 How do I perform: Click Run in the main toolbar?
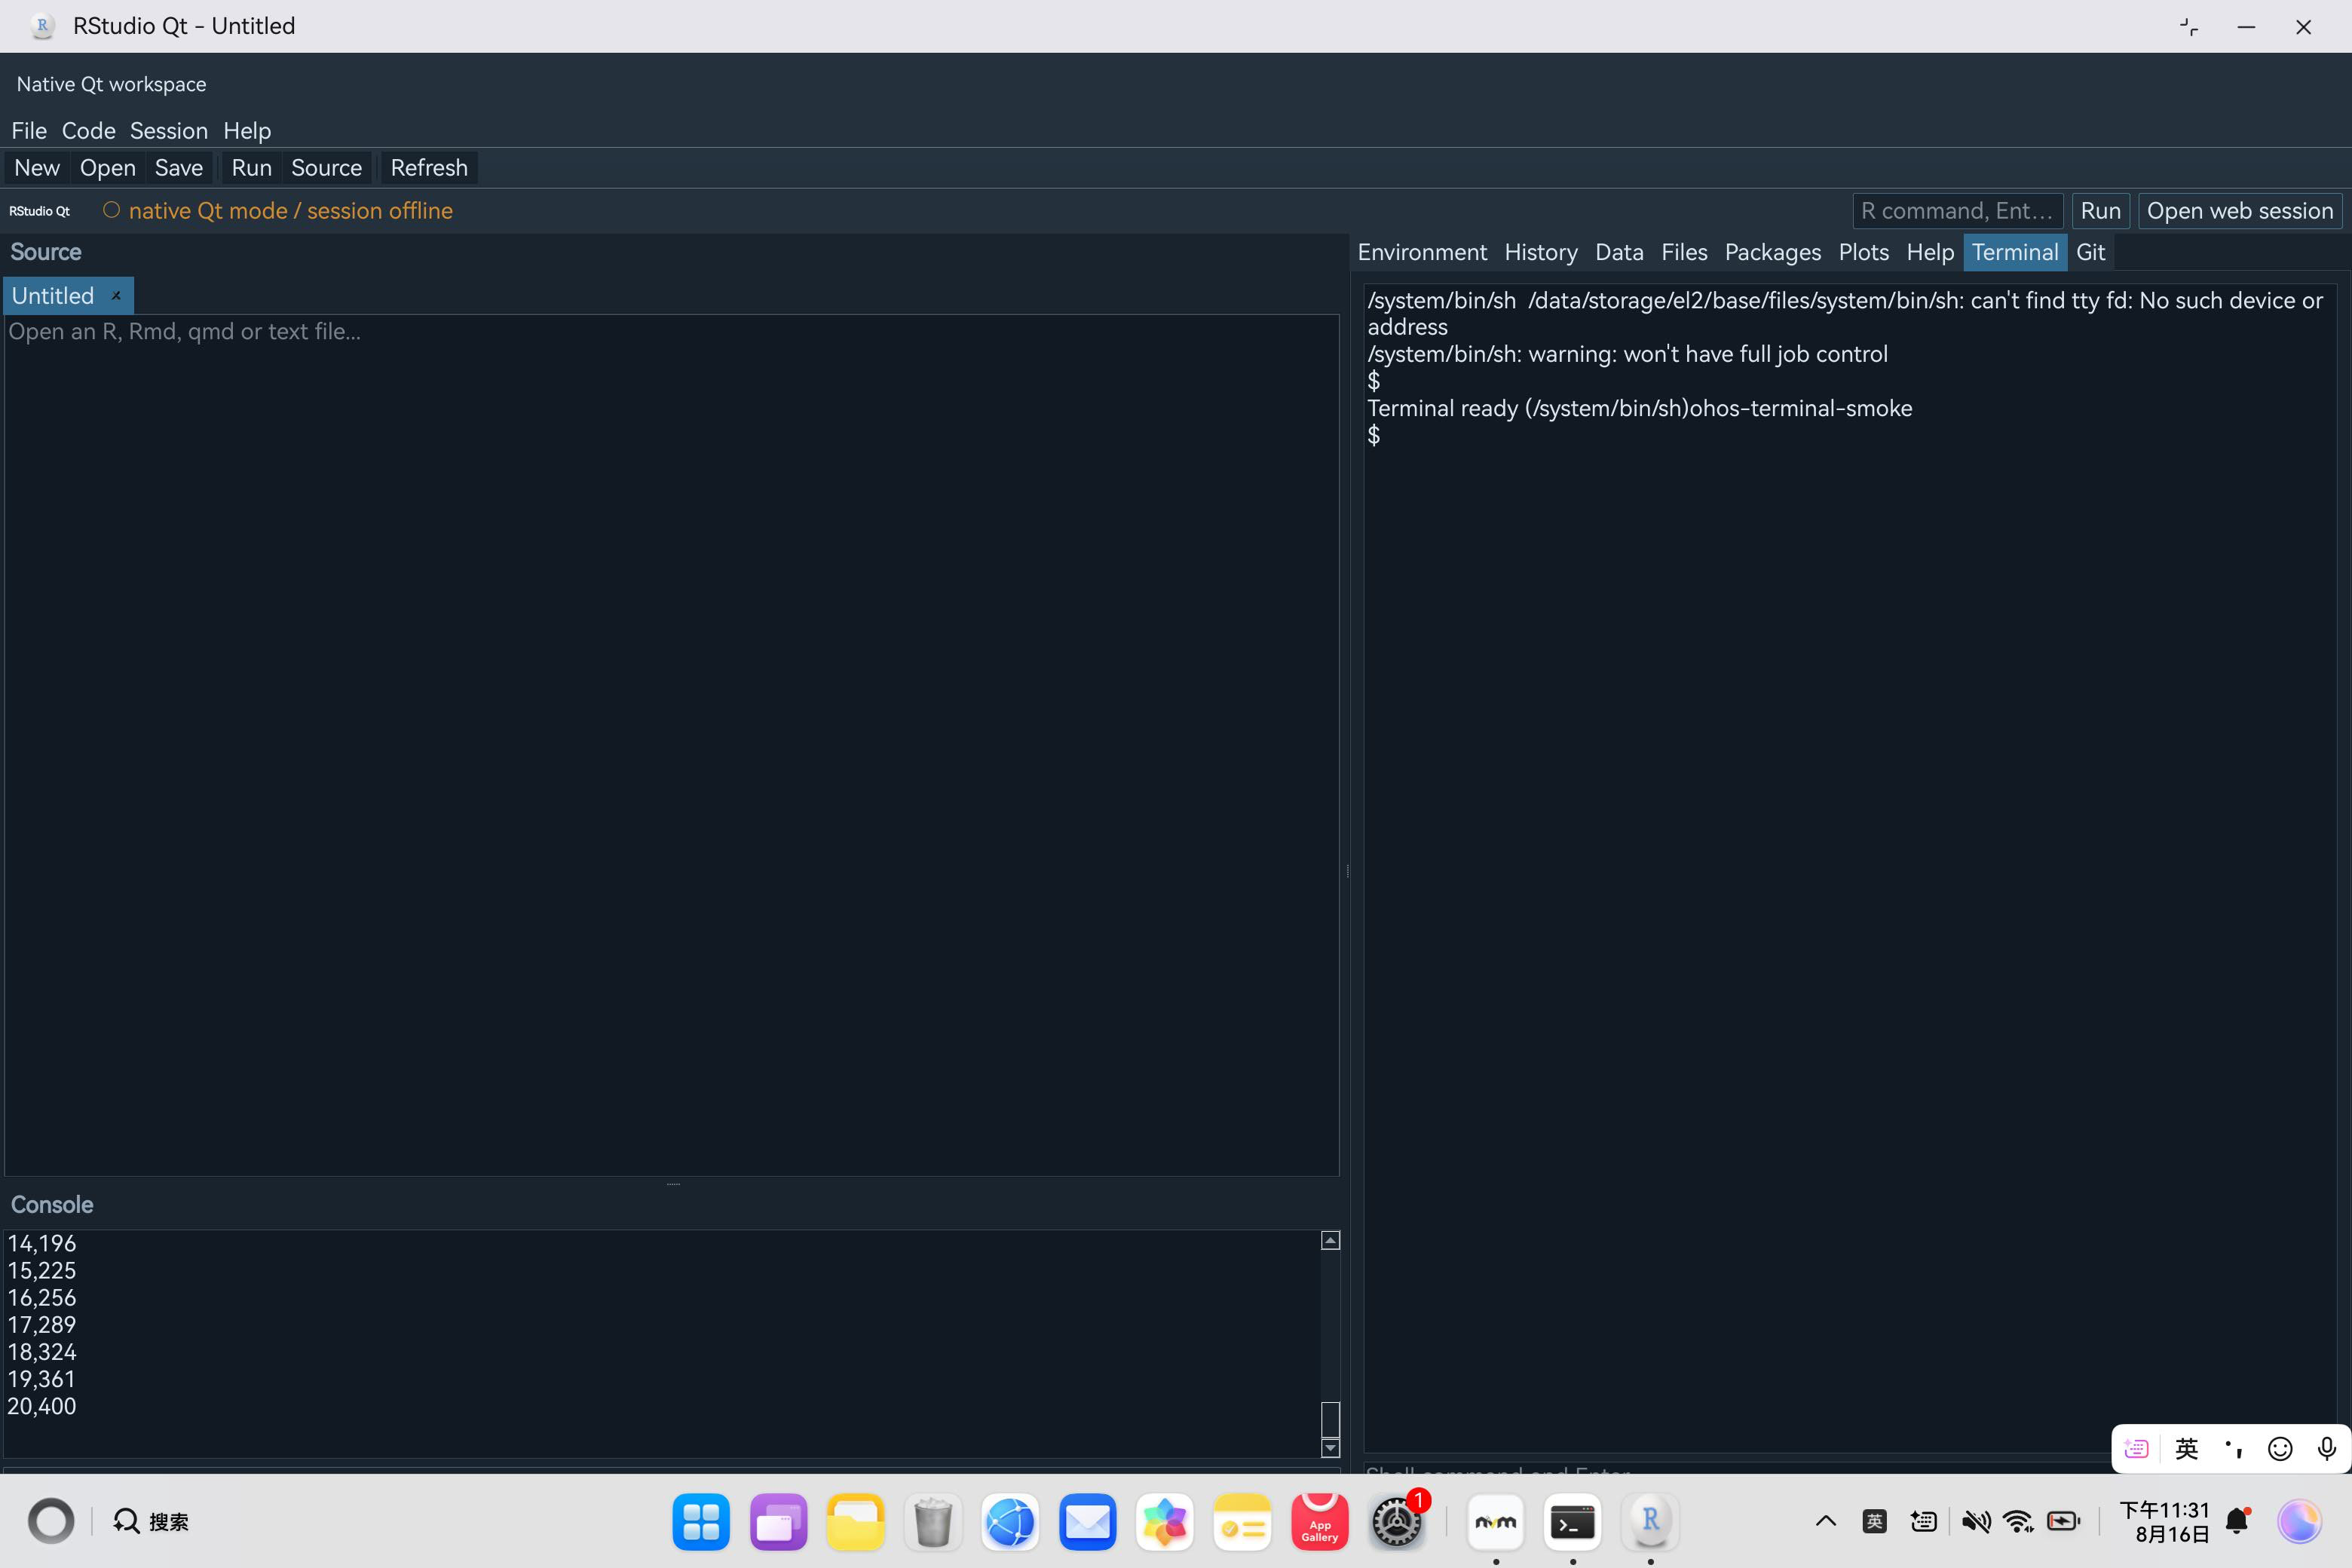[252, 168]
